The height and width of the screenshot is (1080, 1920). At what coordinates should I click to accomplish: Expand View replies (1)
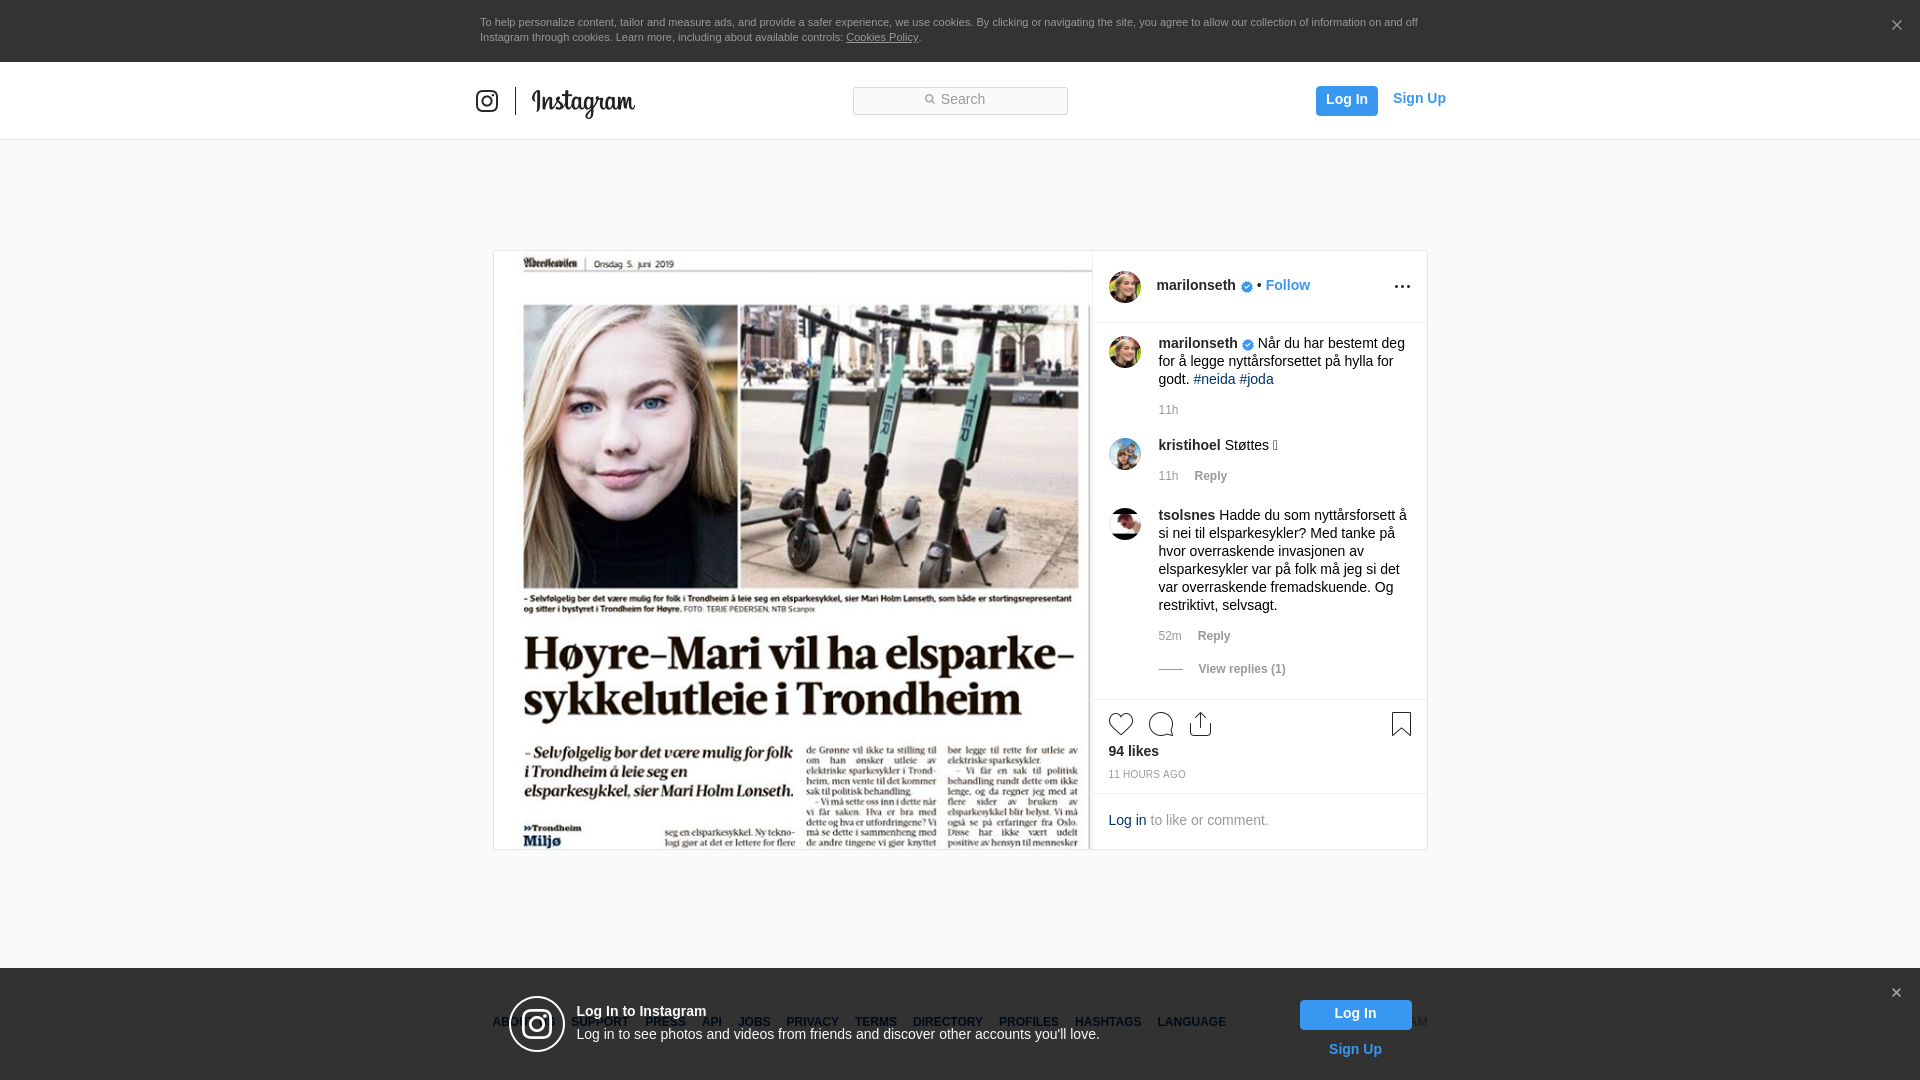coord(1241,669)
